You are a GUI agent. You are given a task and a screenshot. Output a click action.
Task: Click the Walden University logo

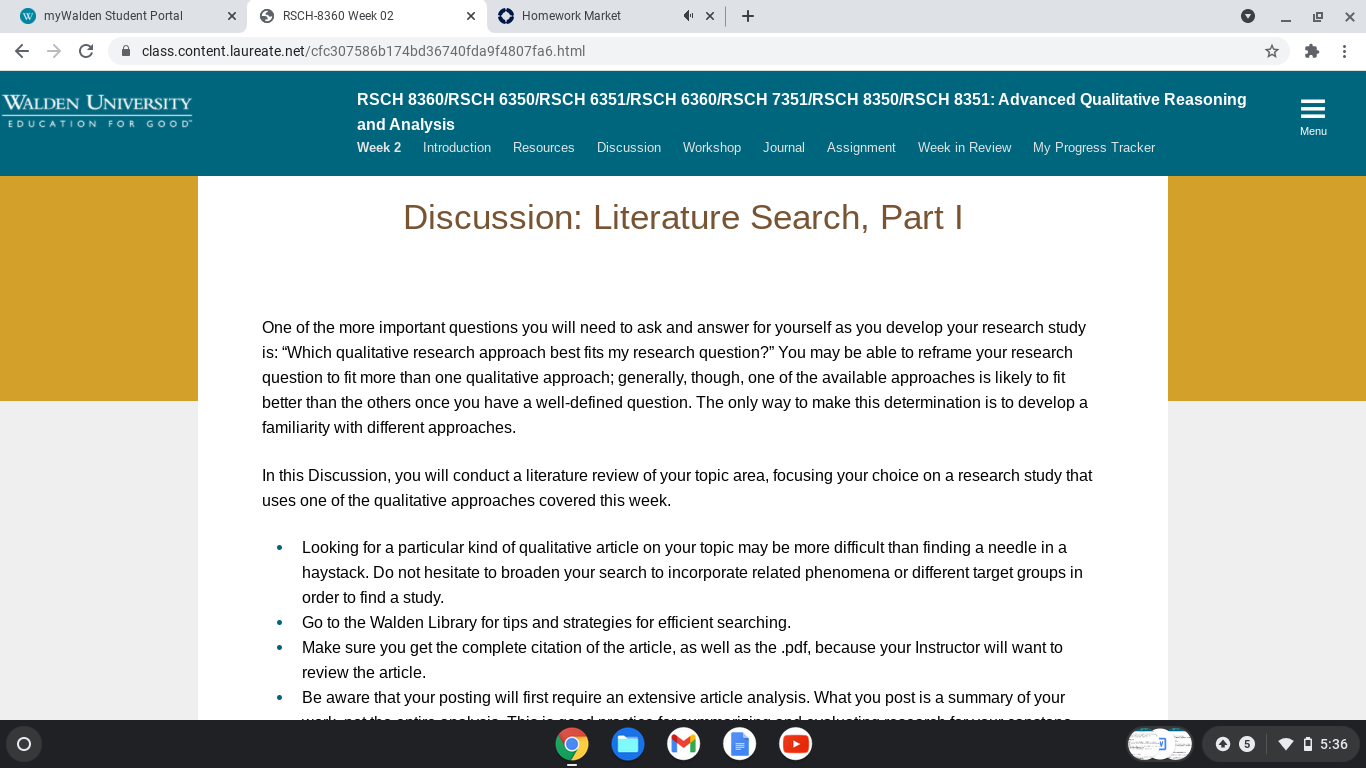97,110
